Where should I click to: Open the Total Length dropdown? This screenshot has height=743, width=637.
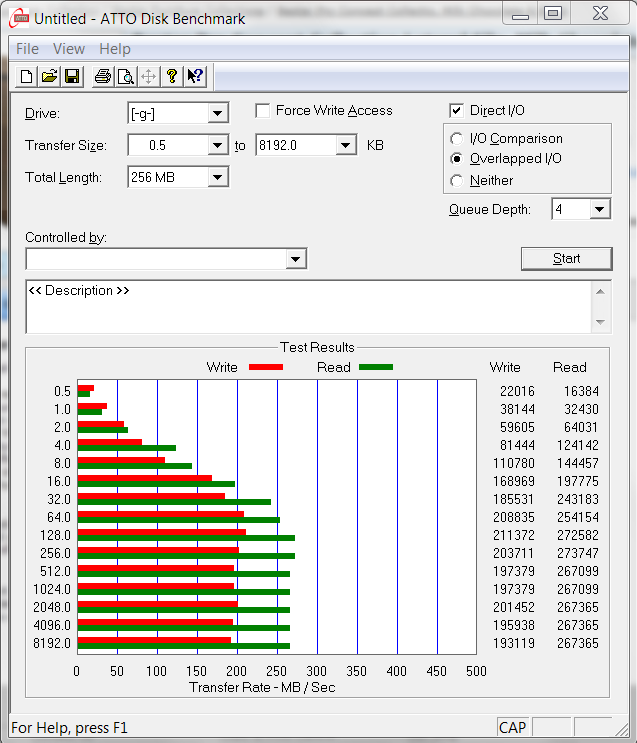pos(218,178)
